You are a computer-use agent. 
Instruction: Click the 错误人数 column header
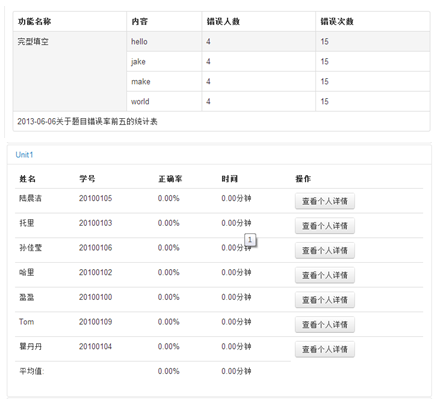point(223,22)
